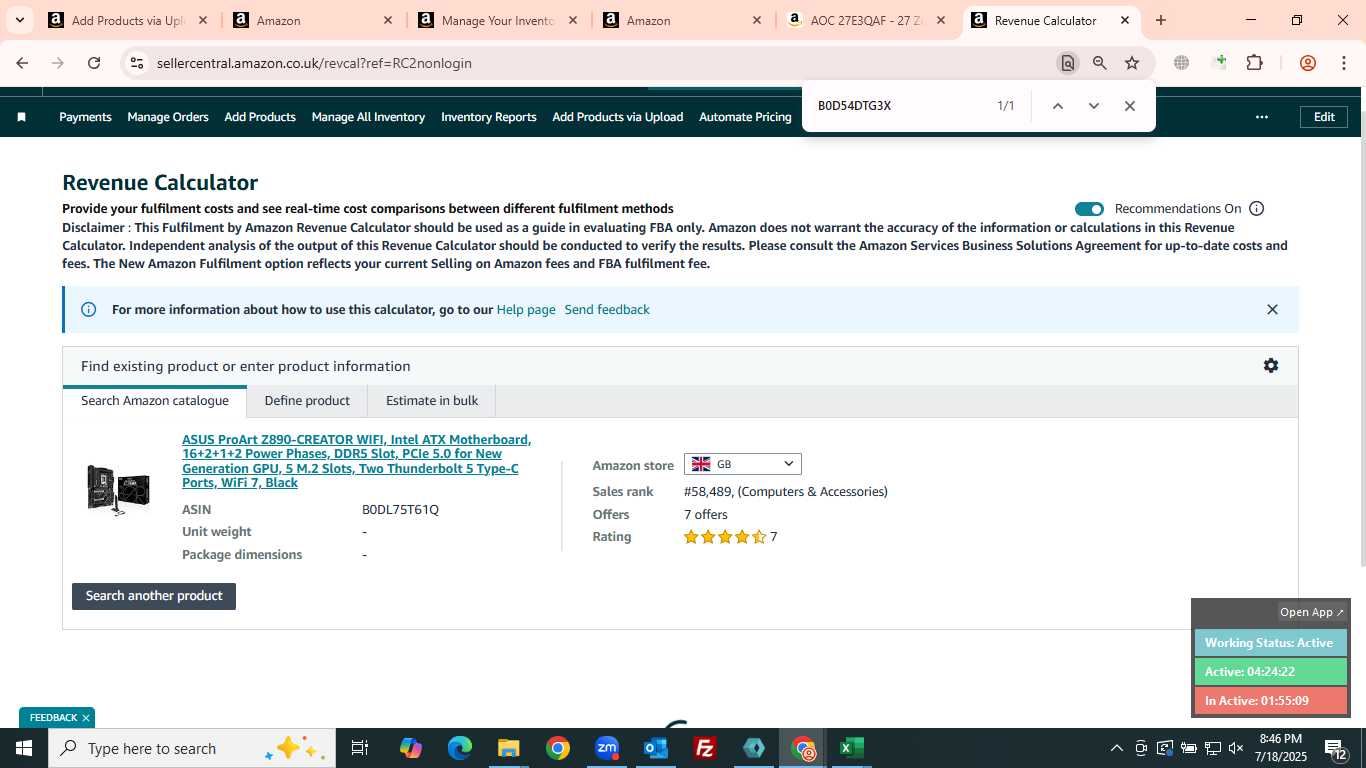
Task: Click the star rating for the product
Action: coord(725,537)
